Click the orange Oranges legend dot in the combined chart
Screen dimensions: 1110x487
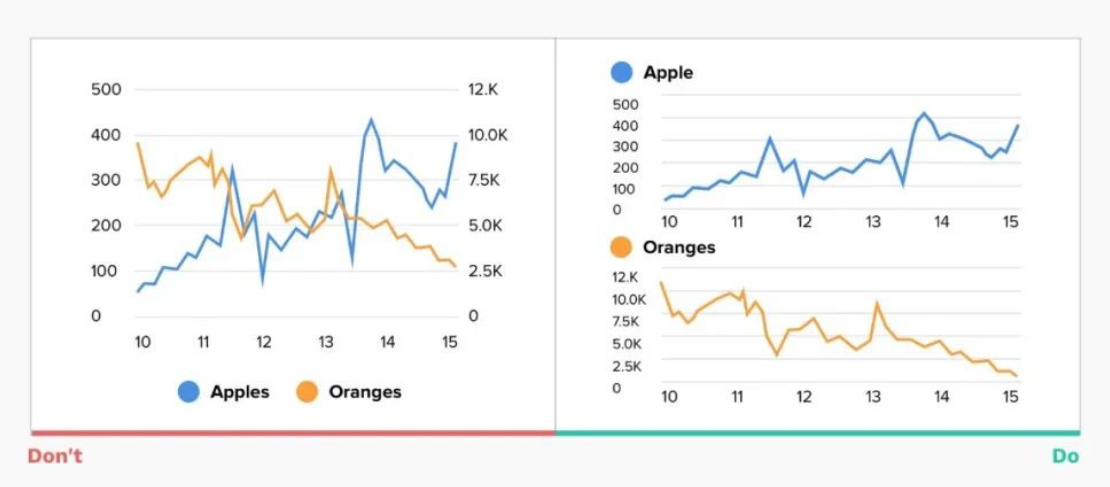point(307,392)
